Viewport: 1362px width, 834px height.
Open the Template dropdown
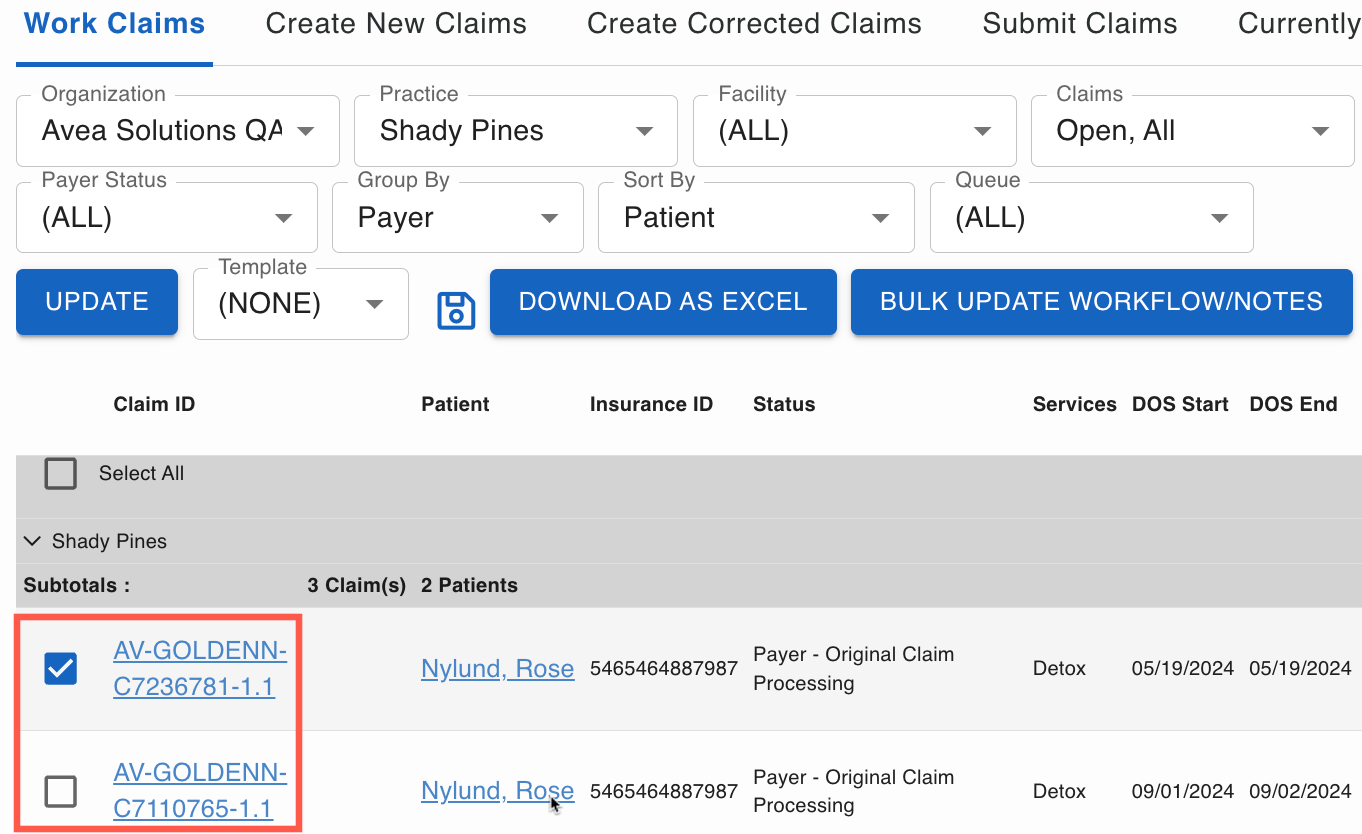point(301,304)
